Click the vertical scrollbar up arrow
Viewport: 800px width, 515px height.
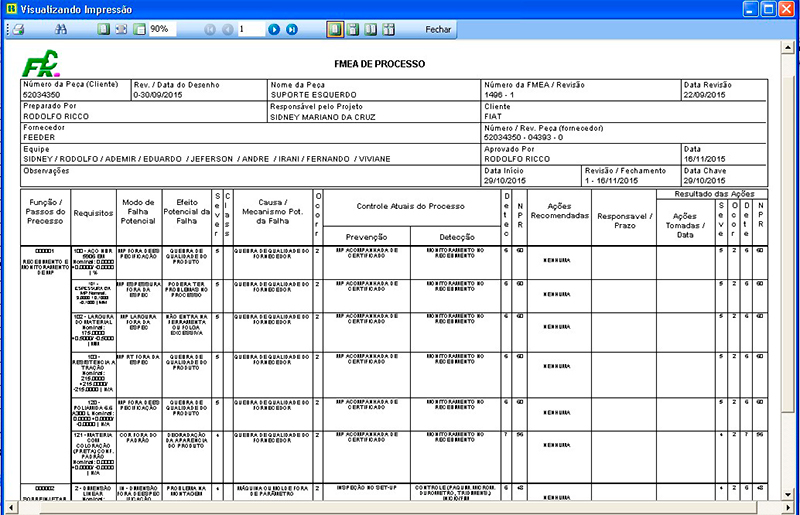(x=788, y=47)
